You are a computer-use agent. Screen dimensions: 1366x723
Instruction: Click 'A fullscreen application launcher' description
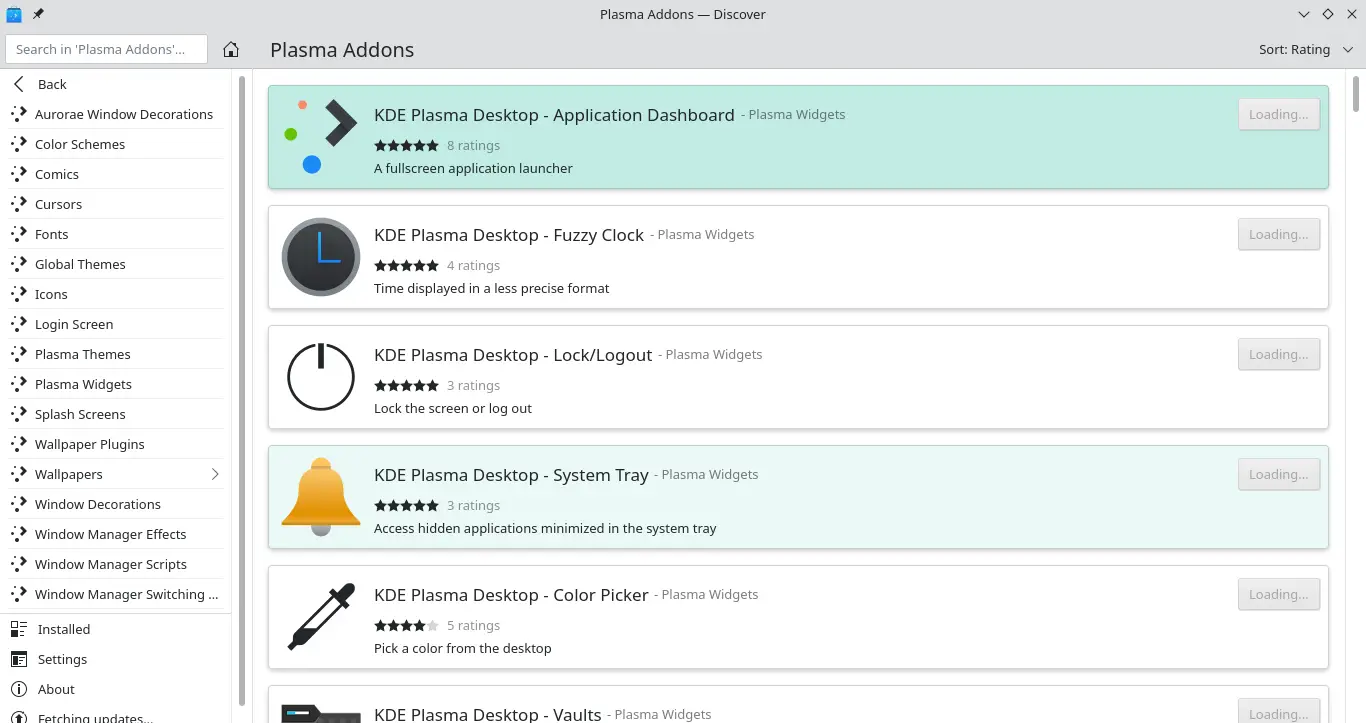pyautogui.click(x=473, y=168)
